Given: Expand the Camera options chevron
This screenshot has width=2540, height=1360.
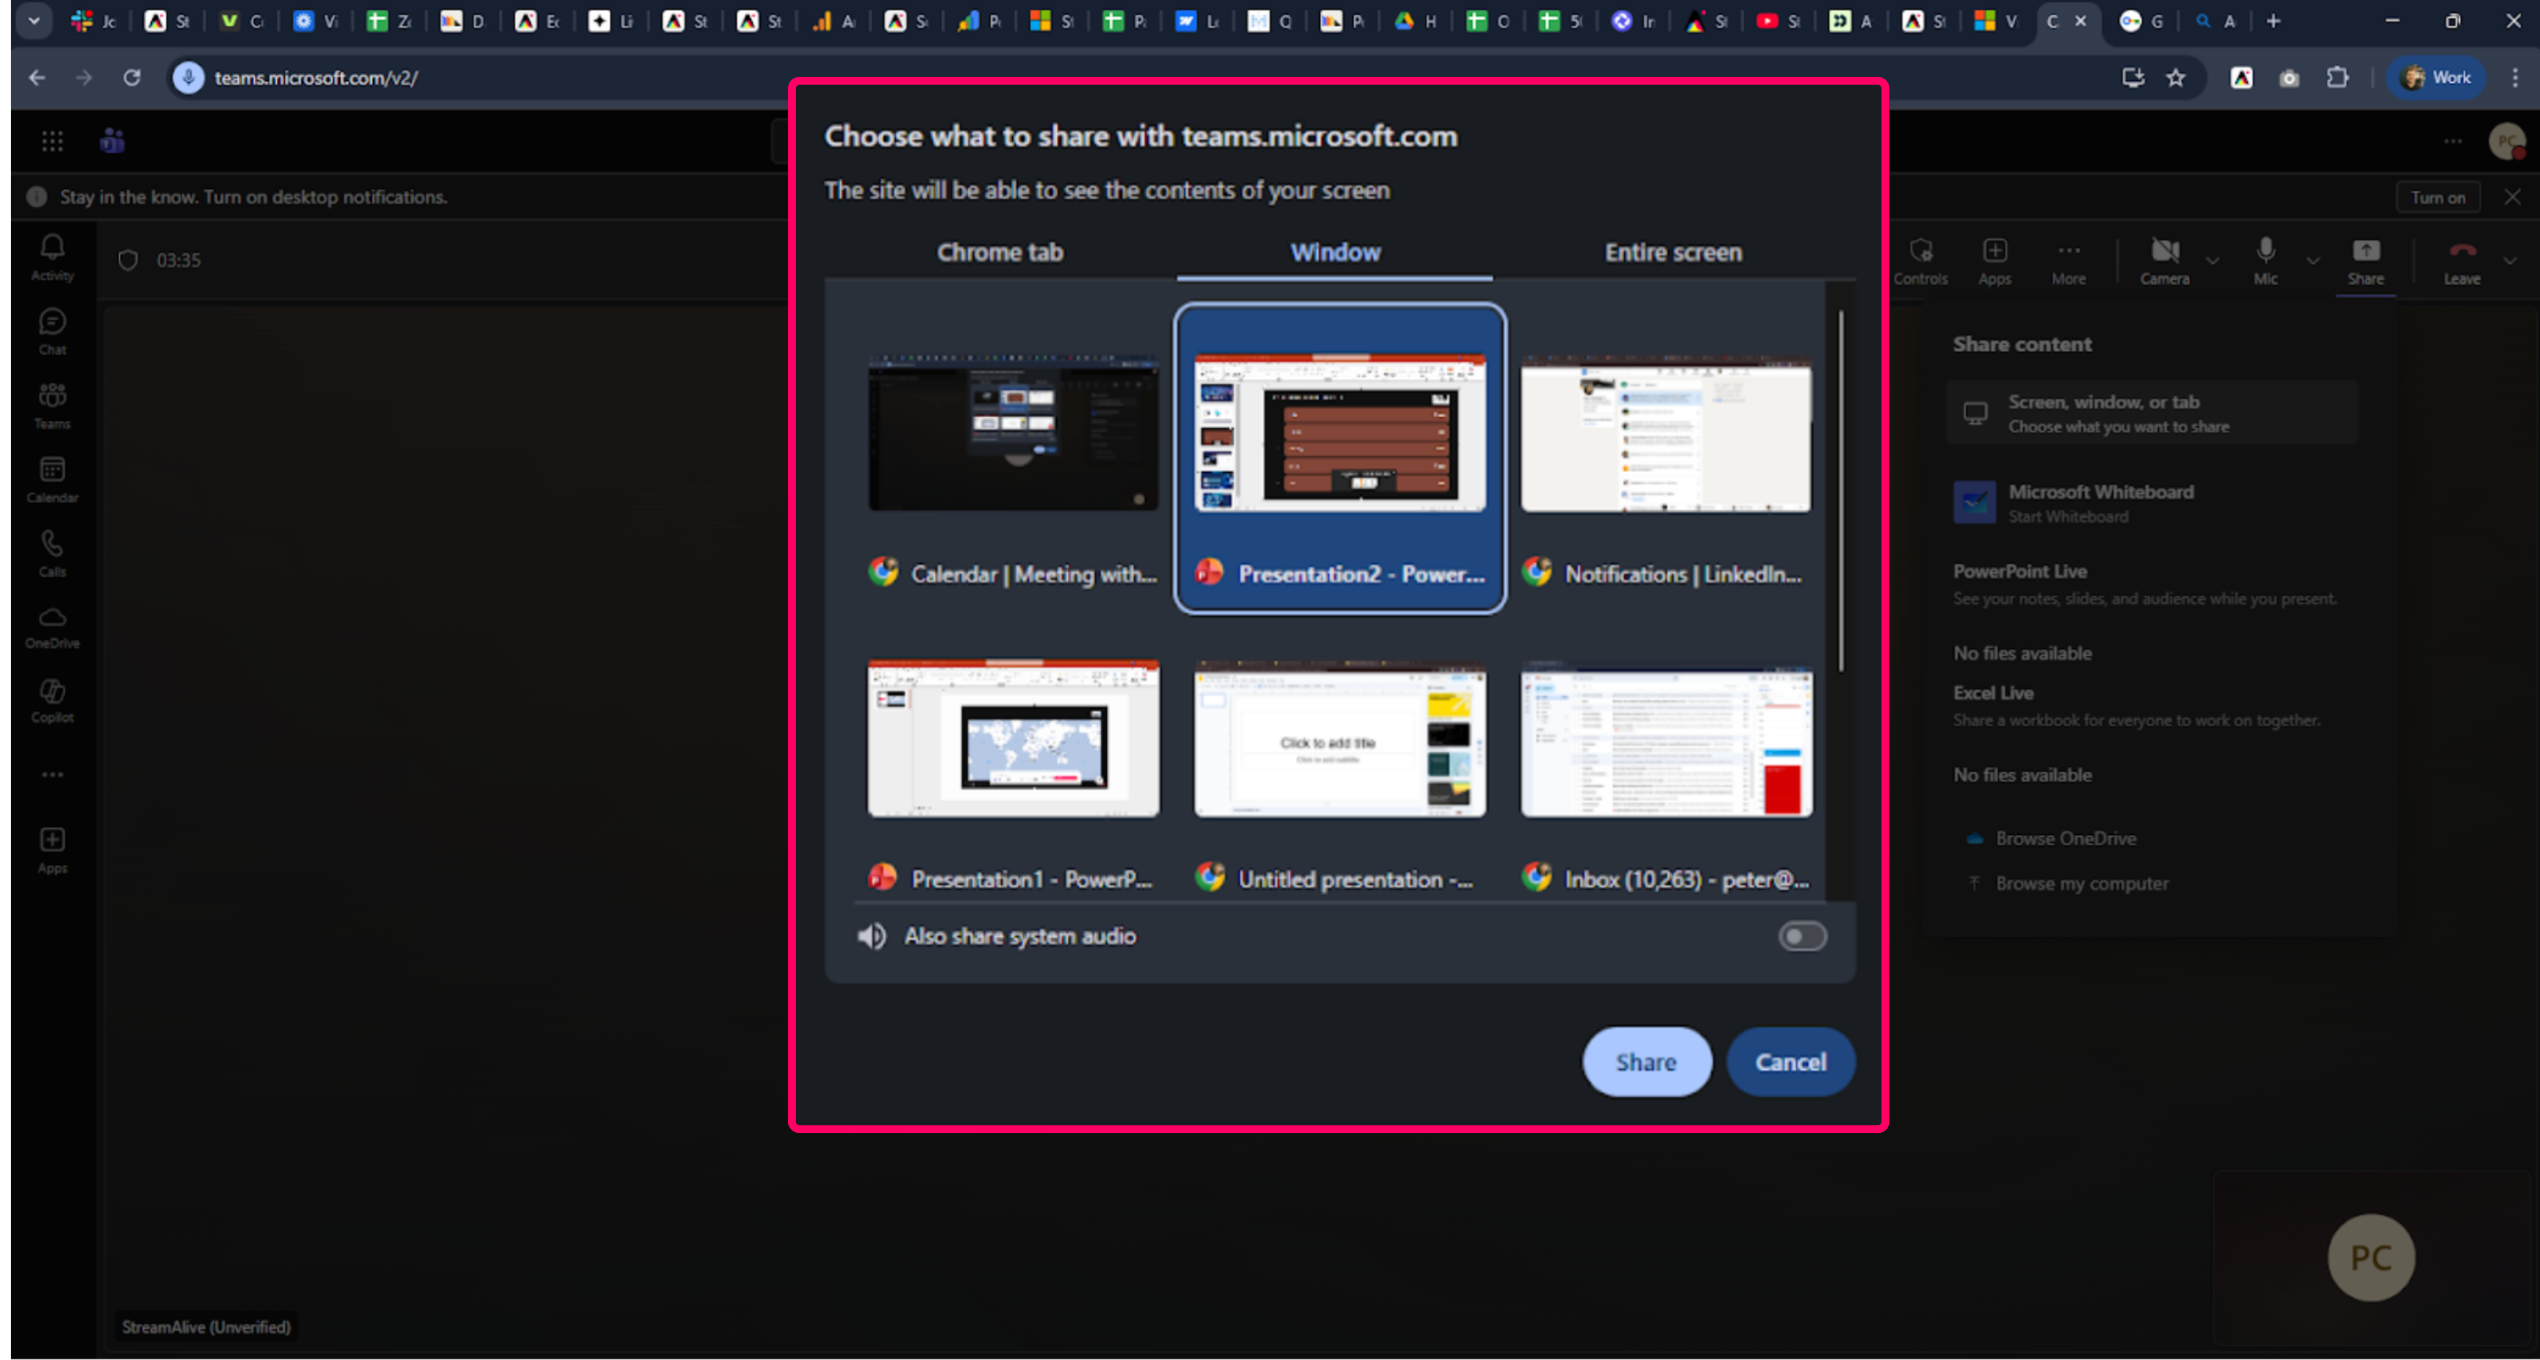Looking at the screenshot, I should [x=2212, y=261].
